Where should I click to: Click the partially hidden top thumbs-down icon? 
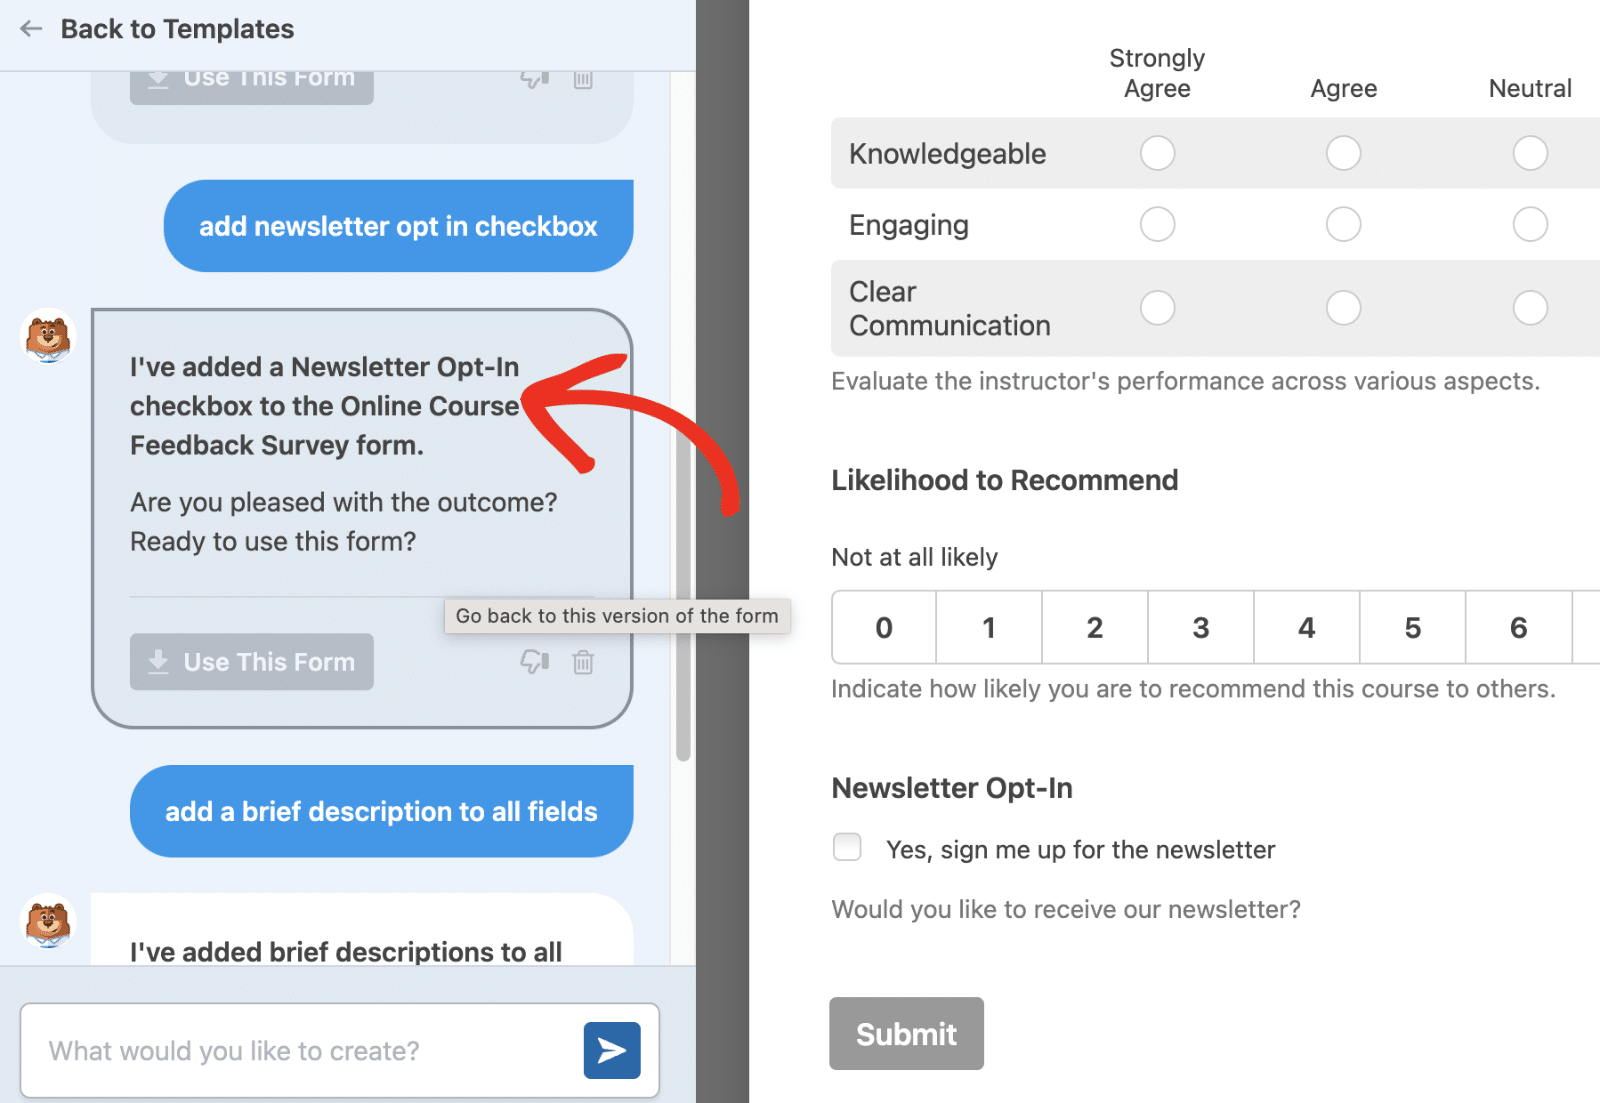[535, 80]
